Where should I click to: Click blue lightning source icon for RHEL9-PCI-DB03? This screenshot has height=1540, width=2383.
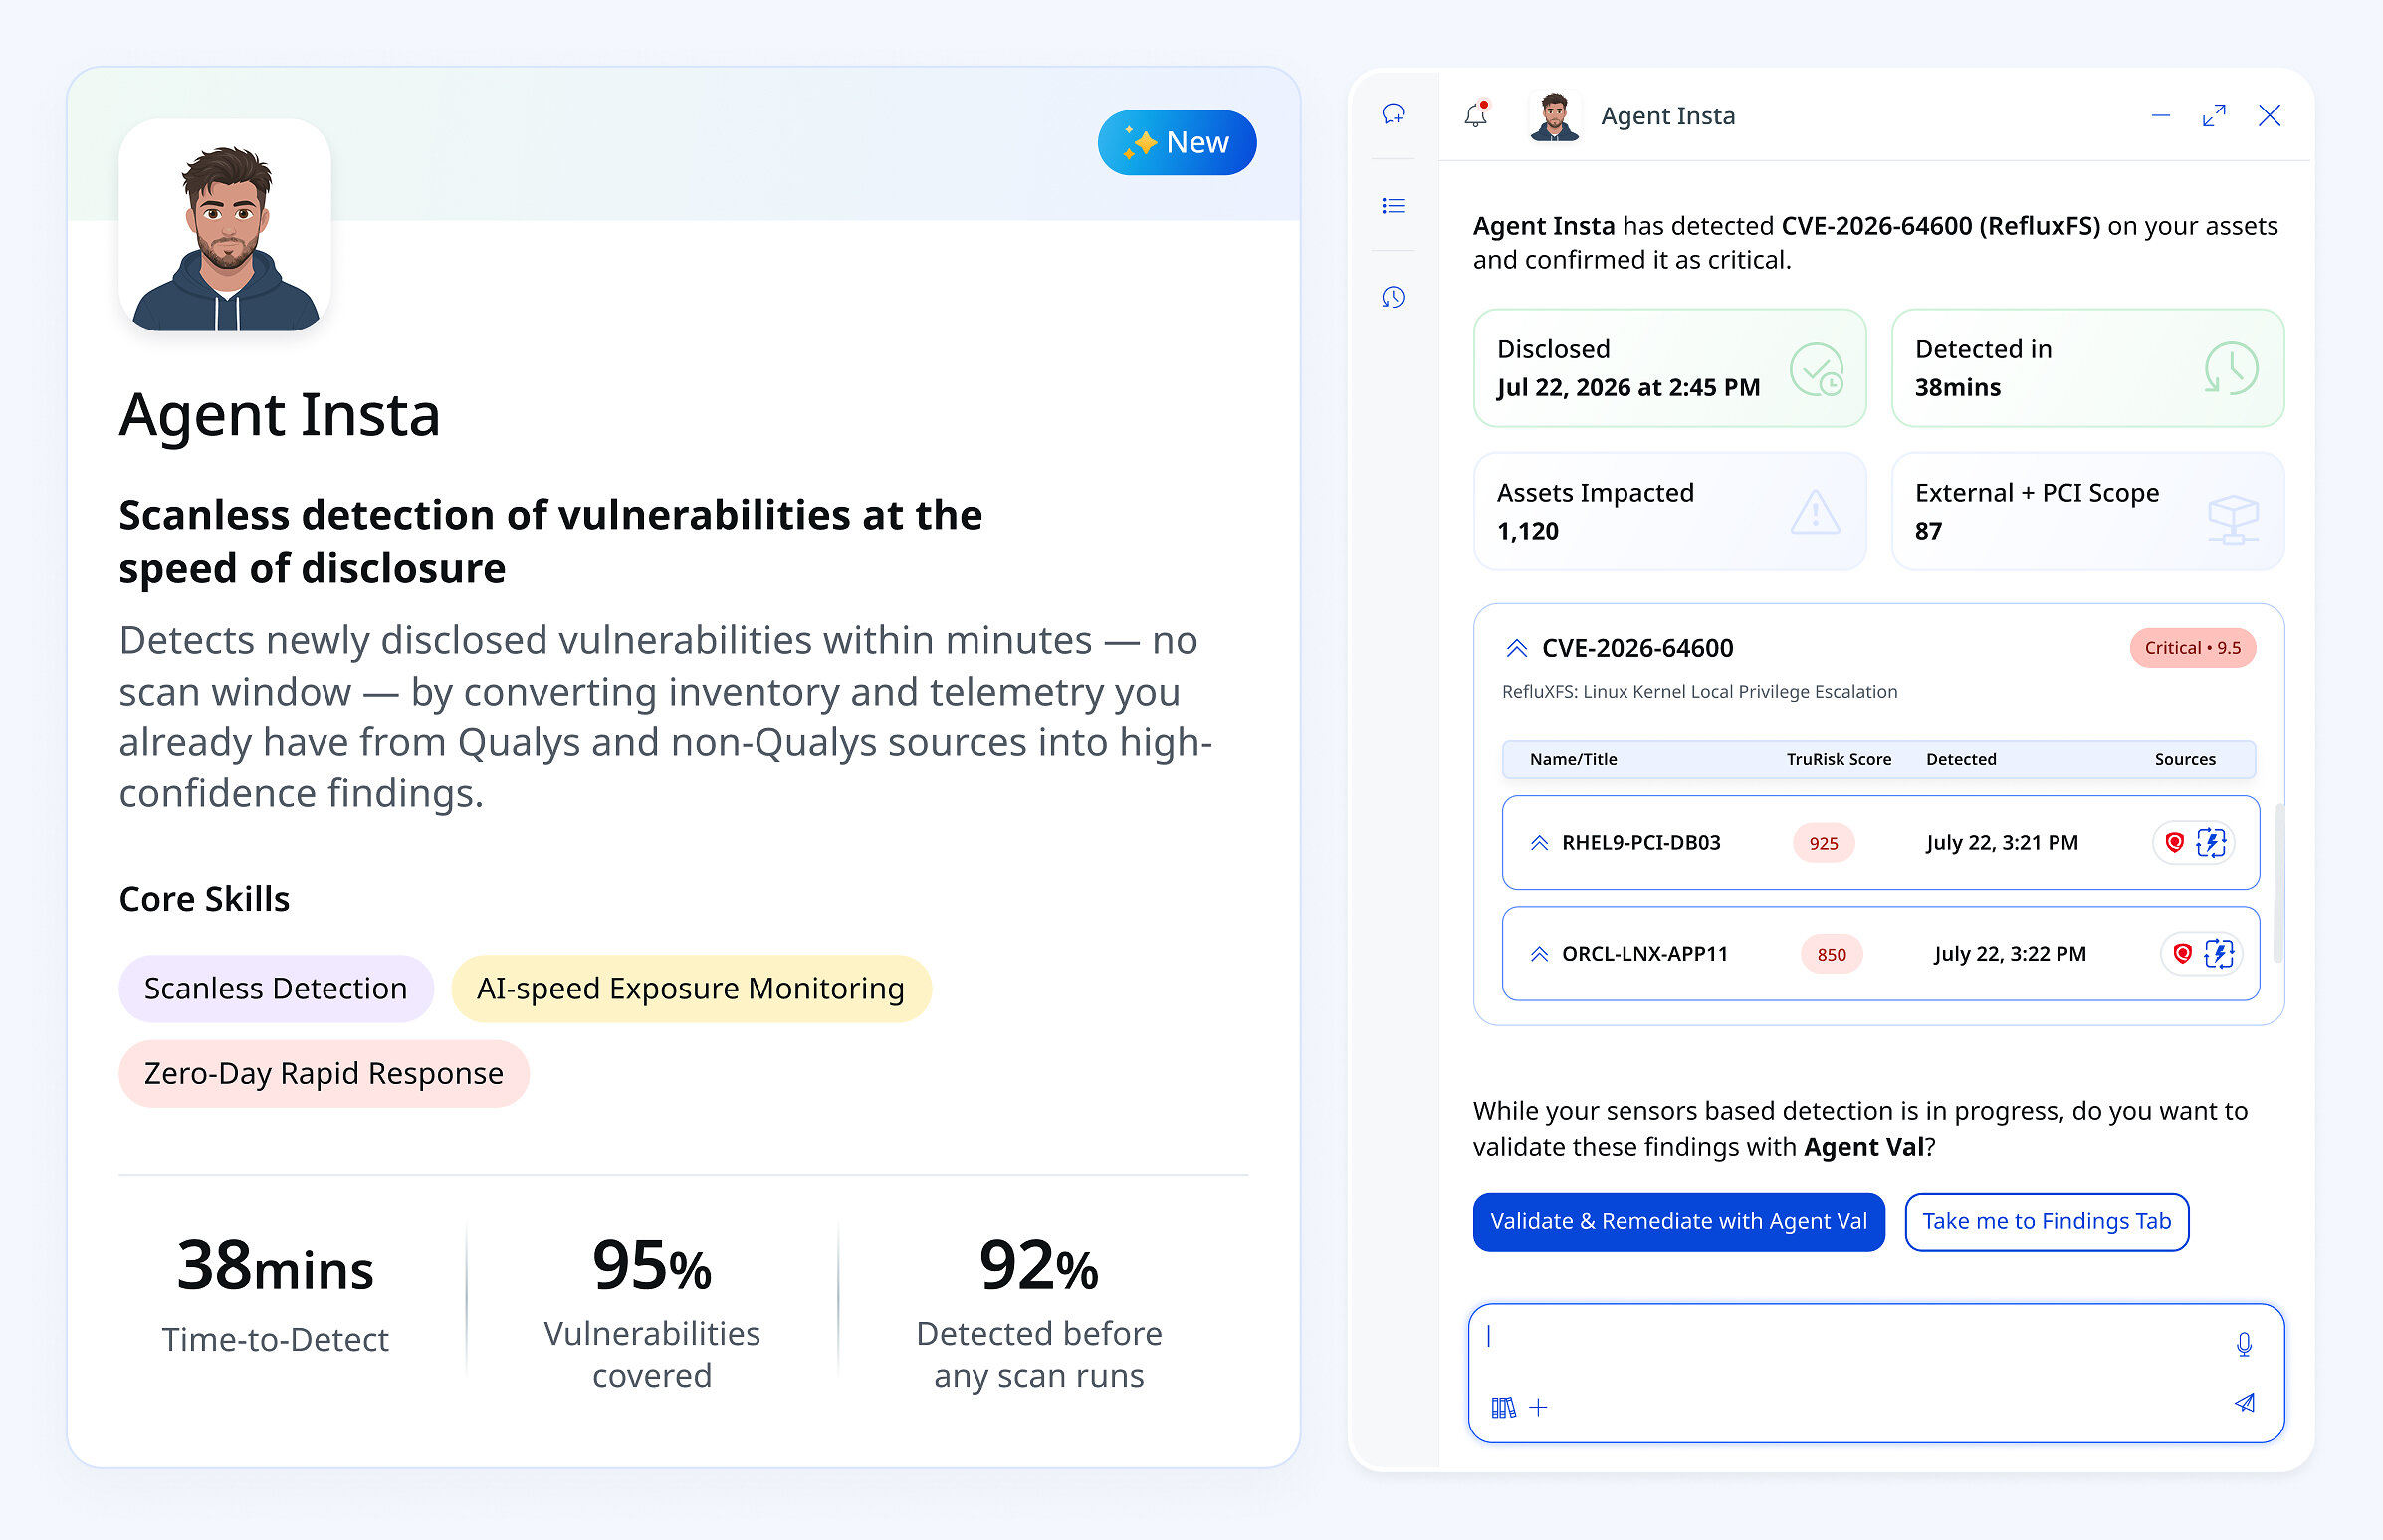coord(2211,843)
